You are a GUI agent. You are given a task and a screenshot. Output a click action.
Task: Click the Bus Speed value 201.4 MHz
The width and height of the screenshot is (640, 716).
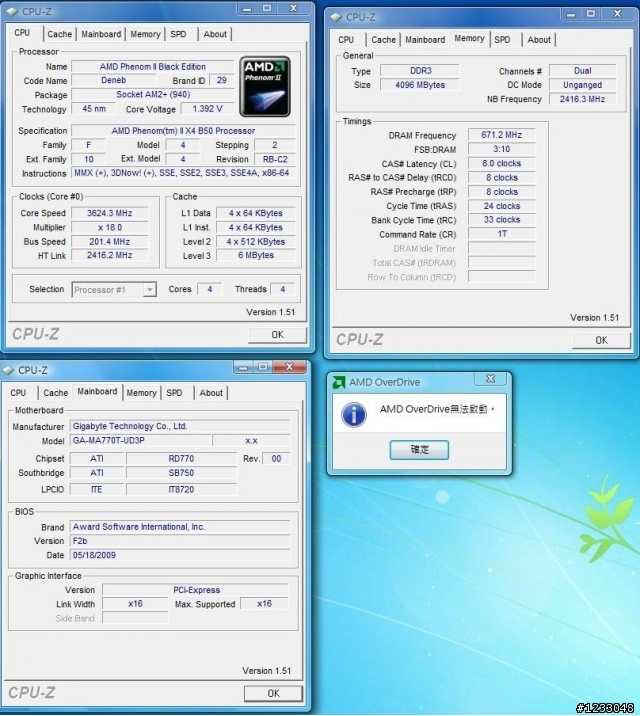[x=110, y=242]
